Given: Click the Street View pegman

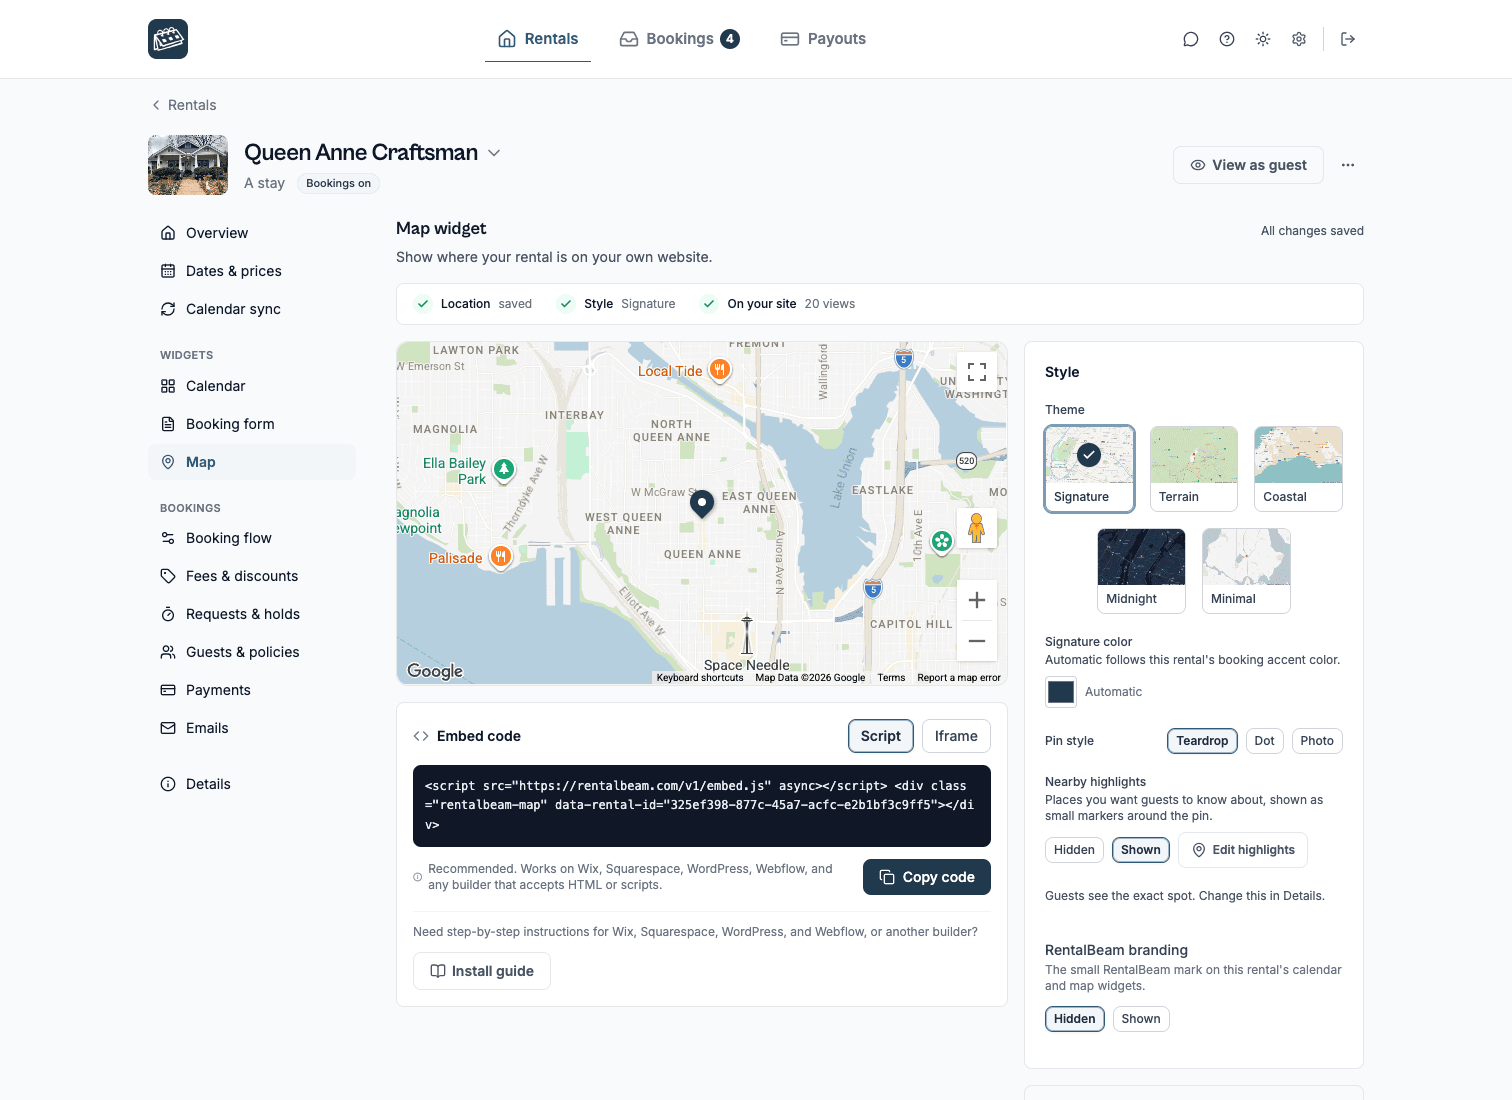Looking at the screenshot, I should [977, 528].
